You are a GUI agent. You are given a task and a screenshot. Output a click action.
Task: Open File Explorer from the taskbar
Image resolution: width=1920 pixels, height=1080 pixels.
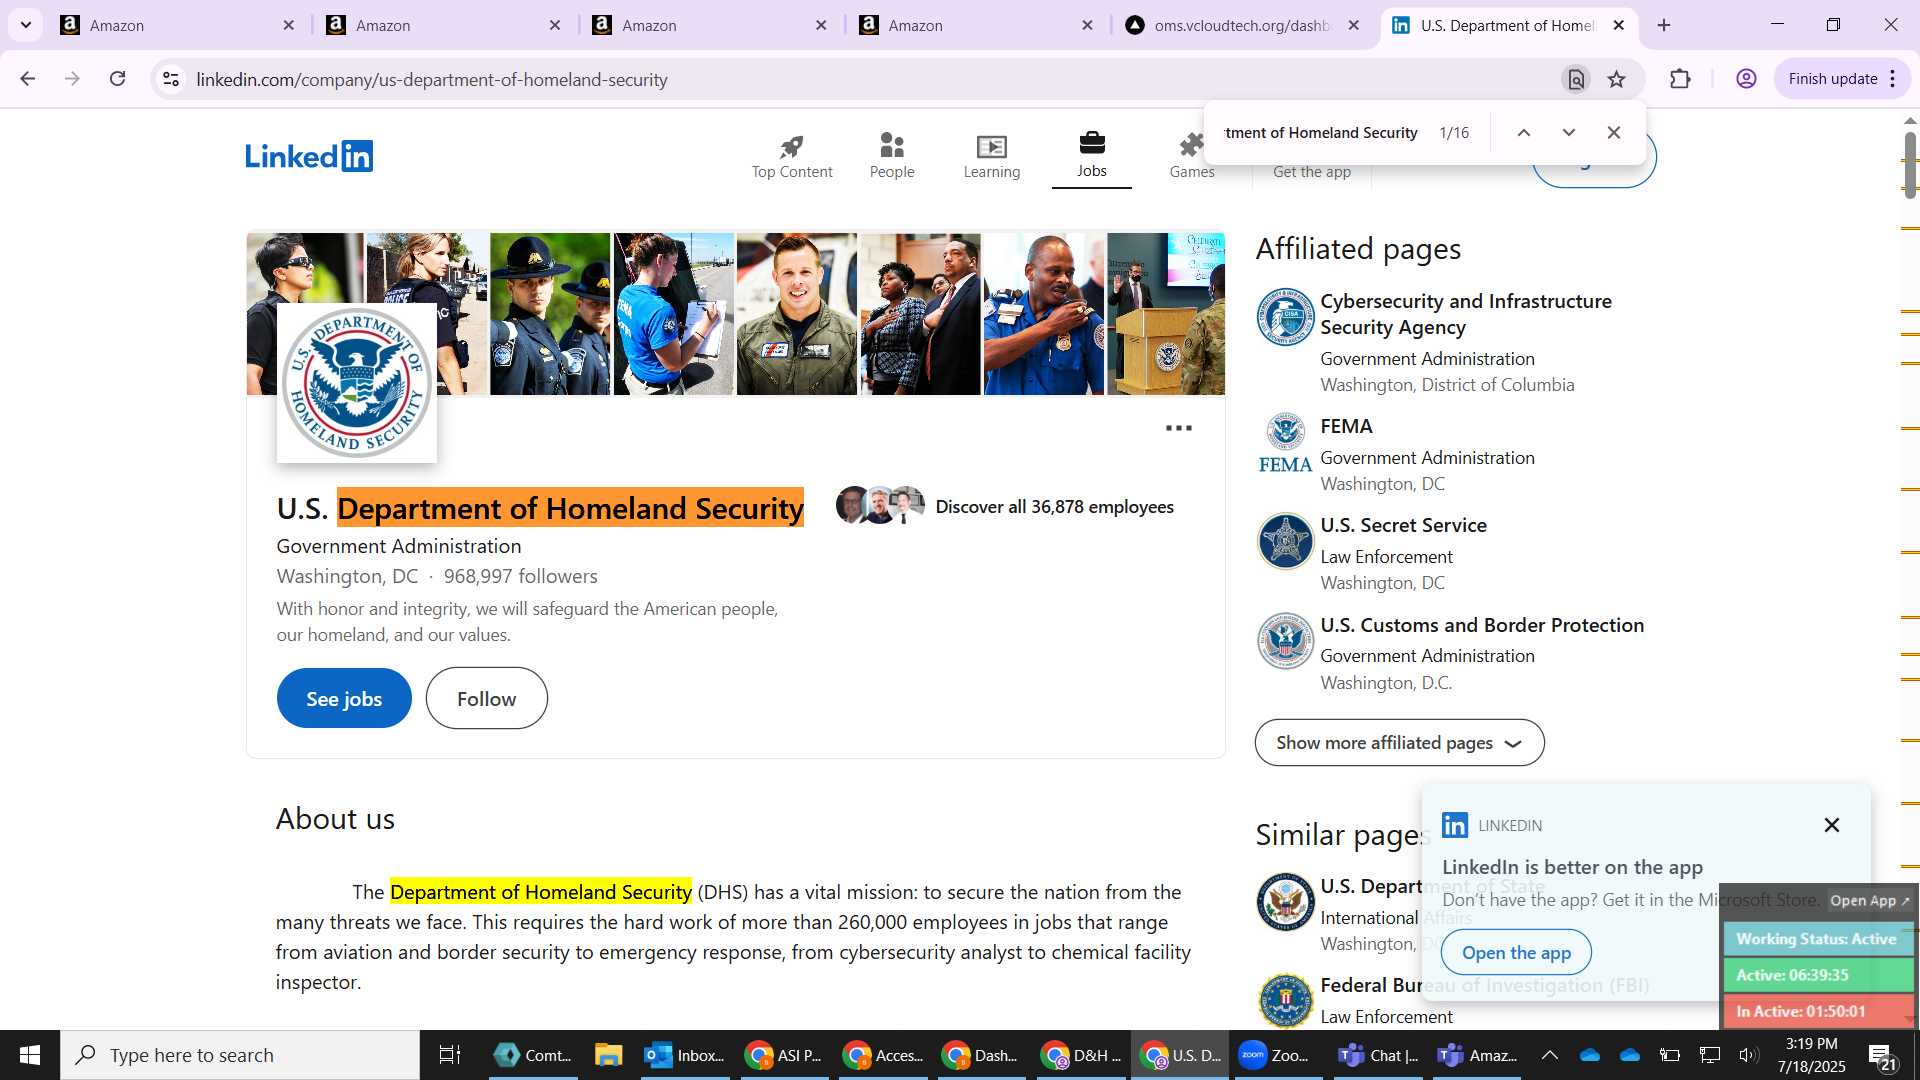coord(608,1055)
